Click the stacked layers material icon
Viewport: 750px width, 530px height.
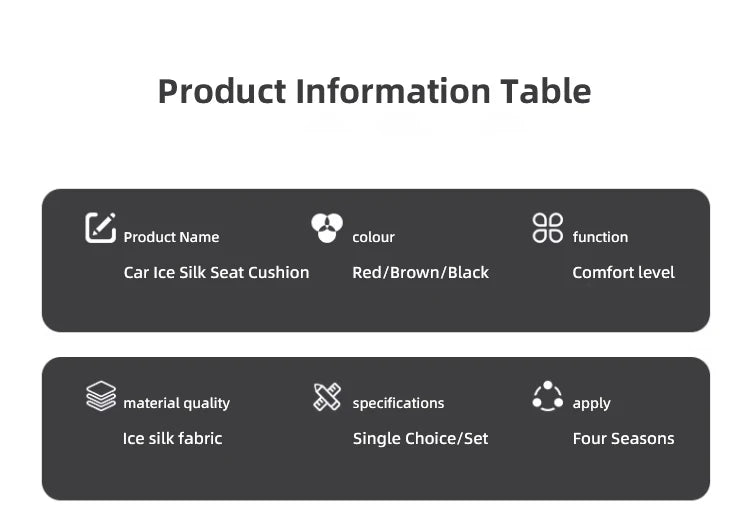click(101, 396)
